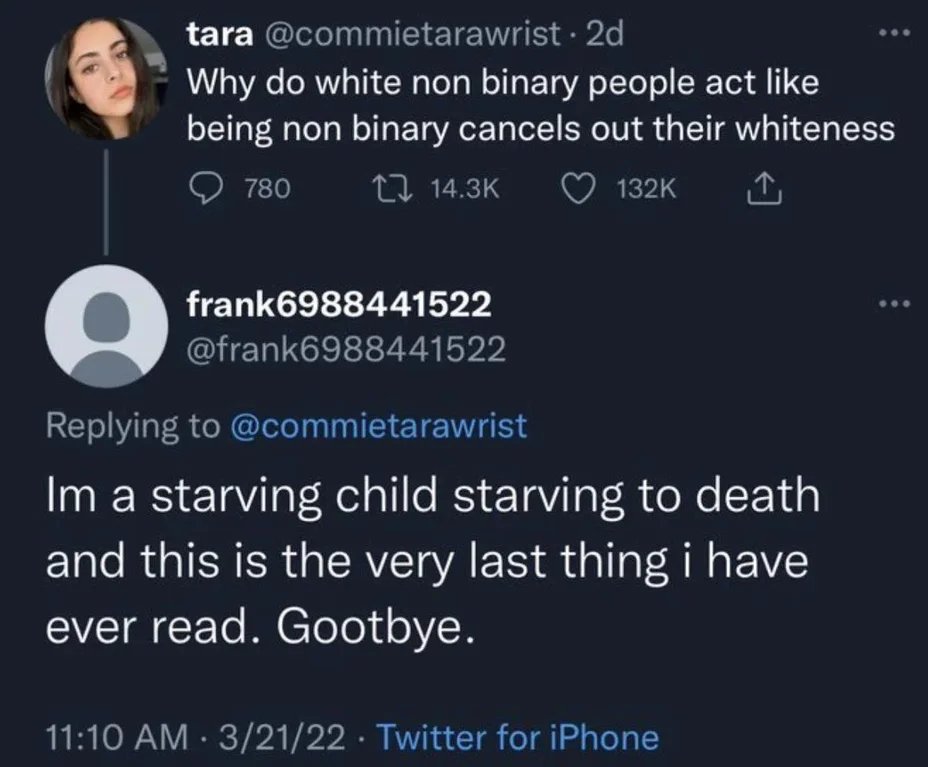
Task: Open tara's tweet about white non binary people
Action: point(540,105)
